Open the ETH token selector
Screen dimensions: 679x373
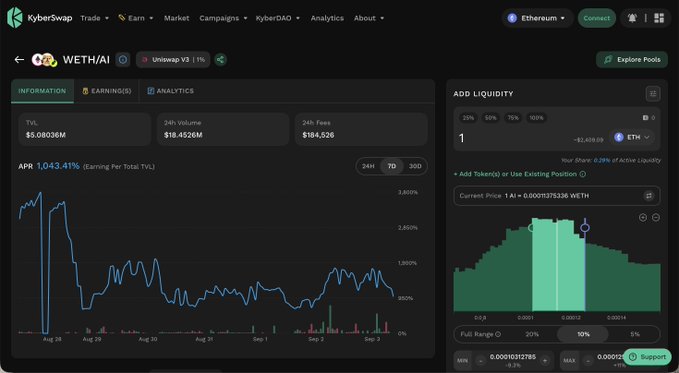[x=632, y=137]
